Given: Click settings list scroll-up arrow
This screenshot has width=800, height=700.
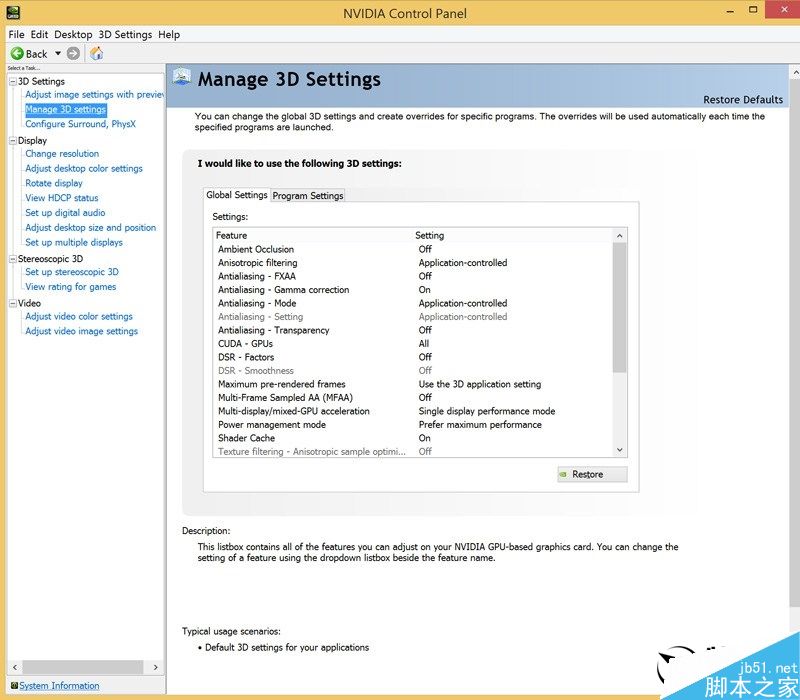Looking at the screenshot, I should tap(619, 236).
